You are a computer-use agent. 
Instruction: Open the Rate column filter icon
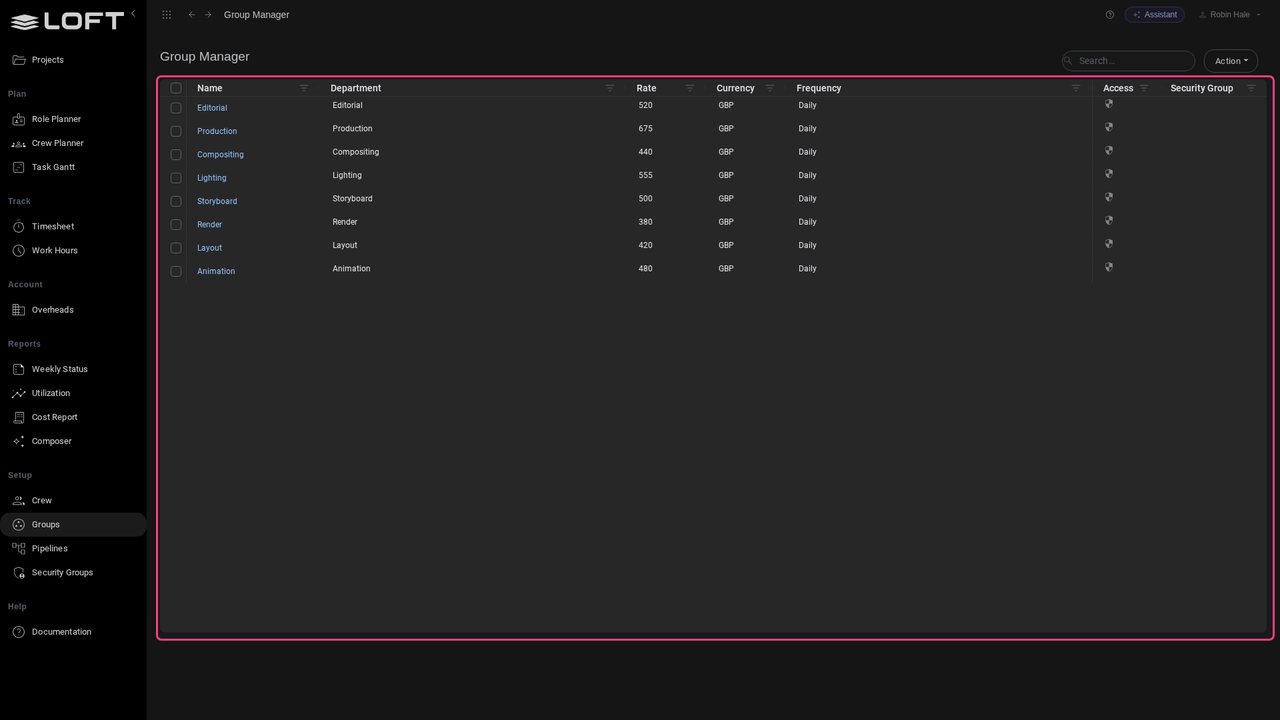(x=690, y=88)
